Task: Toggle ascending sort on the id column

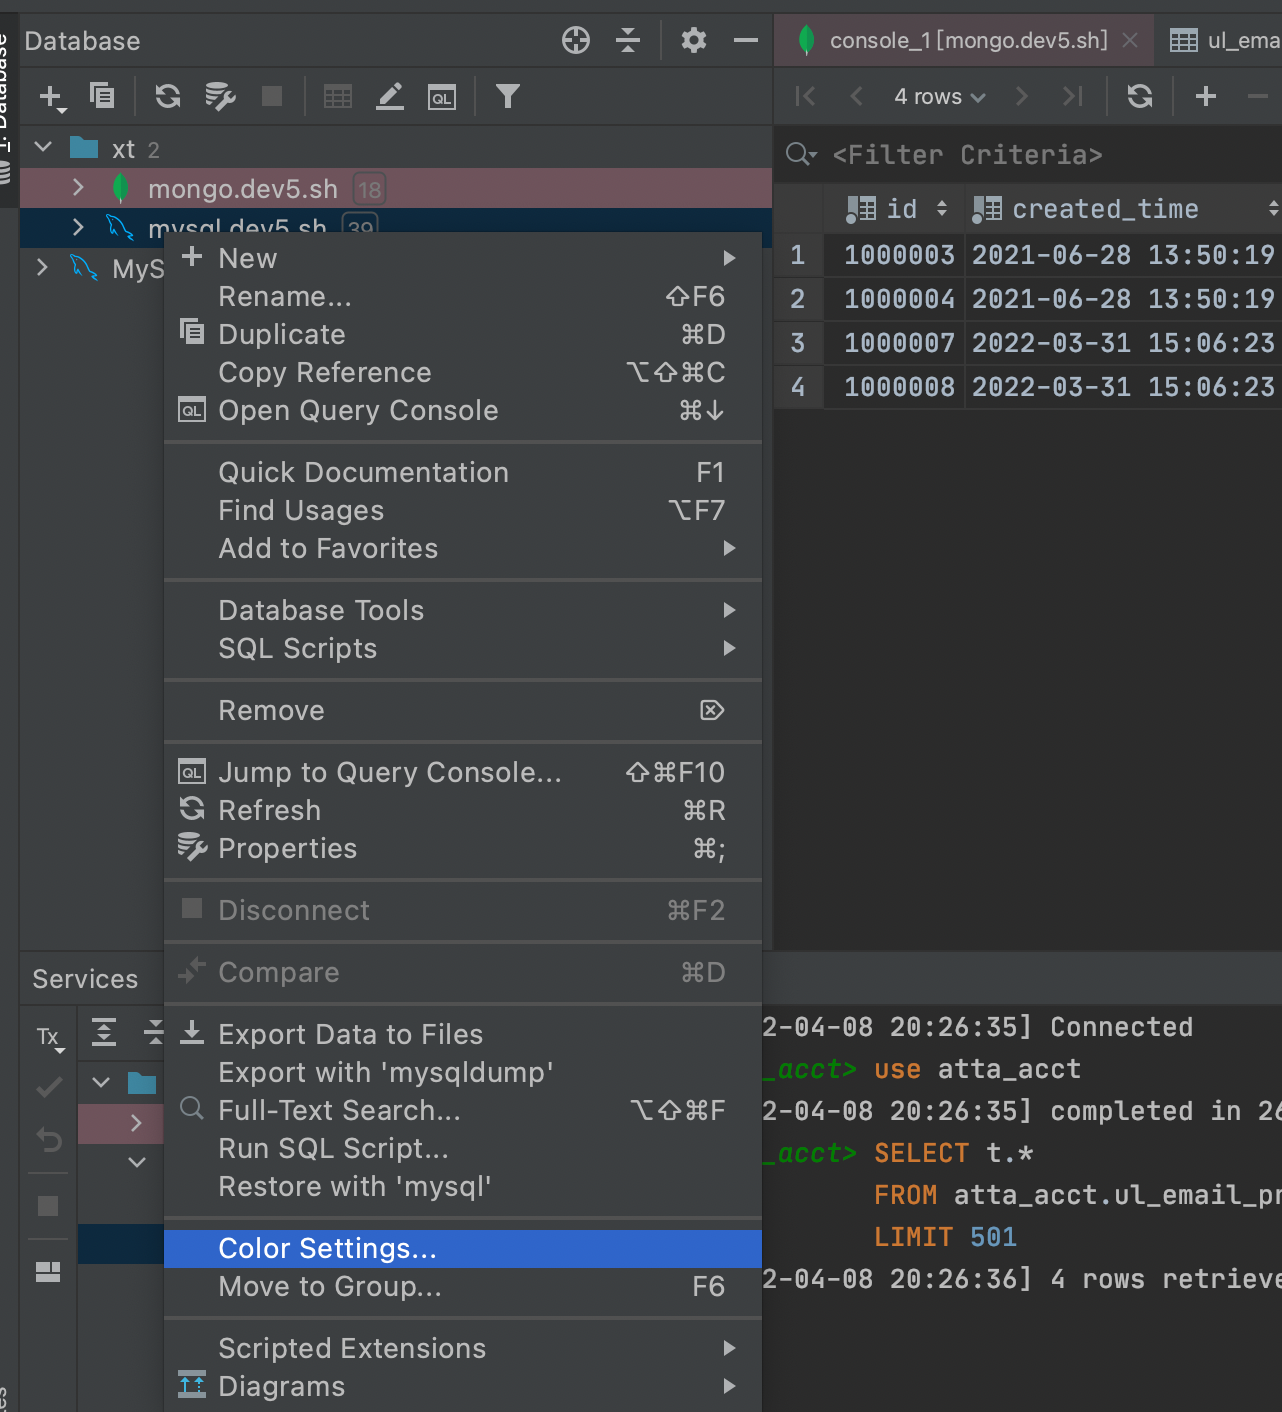Action: pos(941,209)
